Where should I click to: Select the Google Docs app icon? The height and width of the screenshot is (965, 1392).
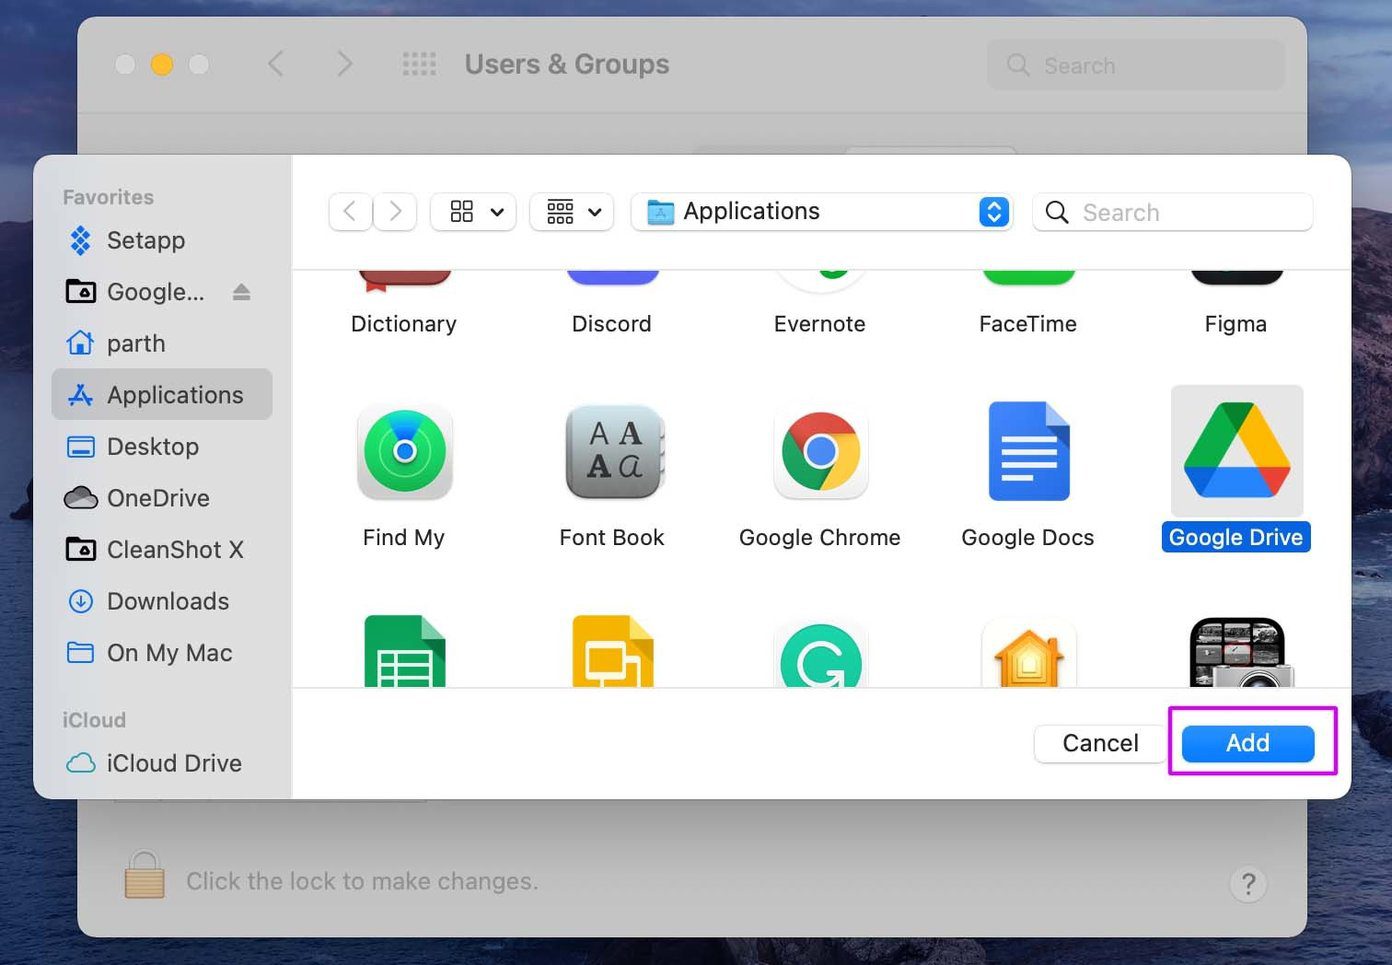(1029, 451)
